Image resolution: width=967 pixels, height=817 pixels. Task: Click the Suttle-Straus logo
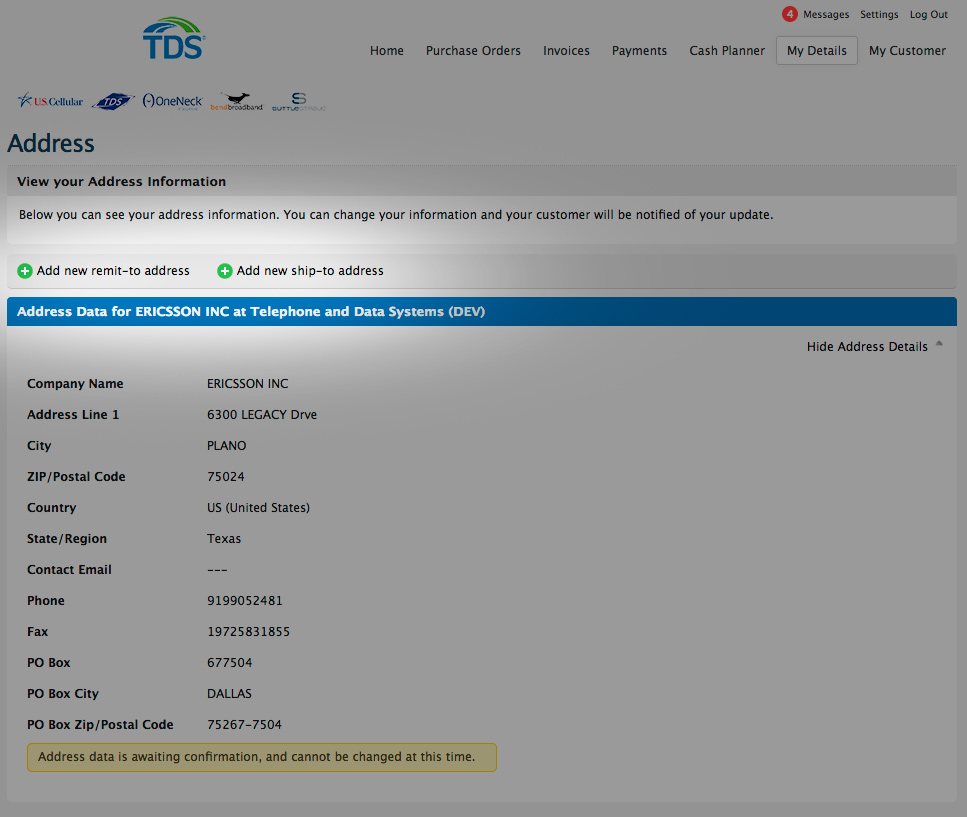coord(299,102)
